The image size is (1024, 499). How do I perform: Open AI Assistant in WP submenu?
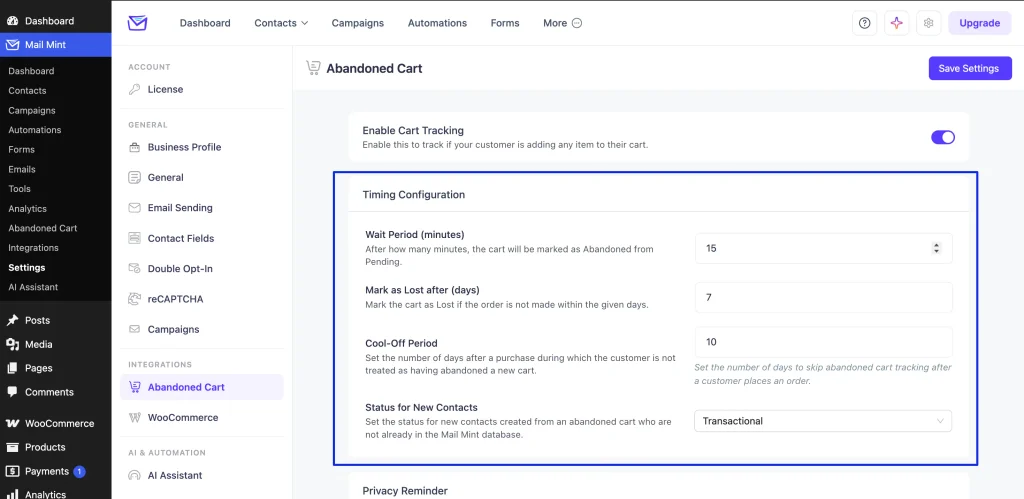tap(33, 287)
